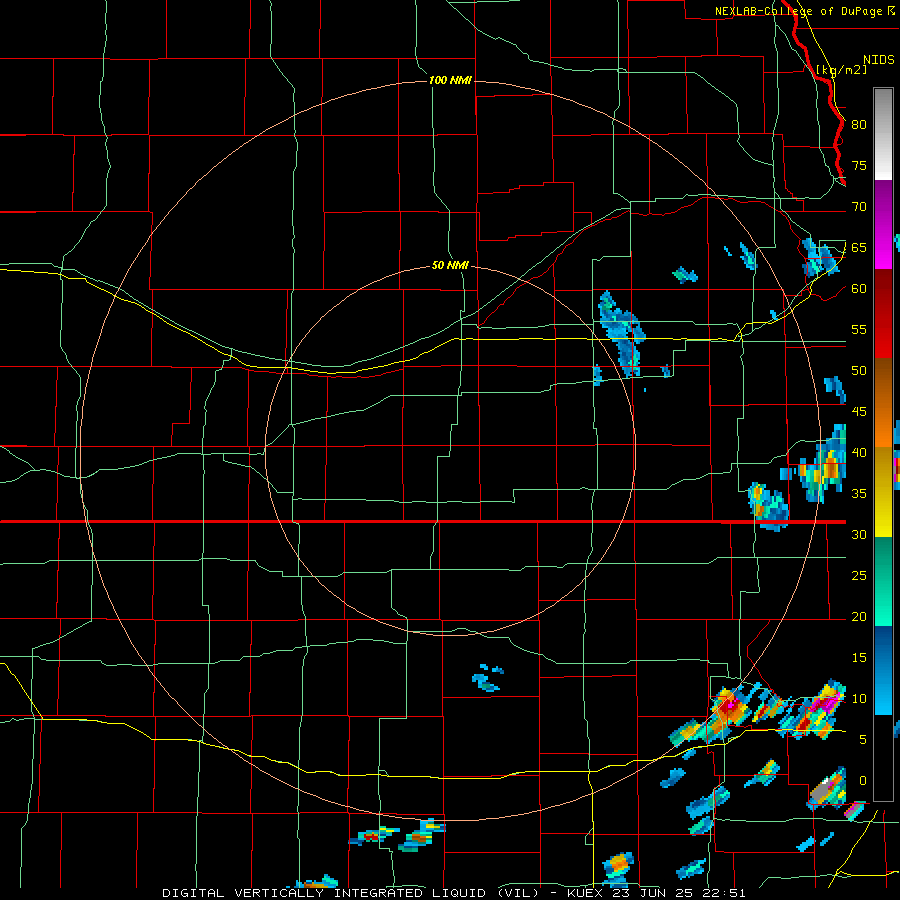Screen dimensions: 900x900
Task: Click the "70" value on the color scale
Action: coord(859,207)
